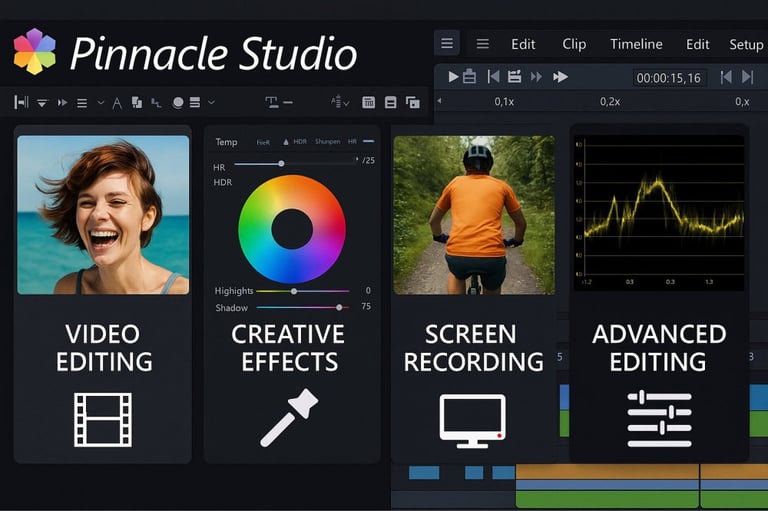This screenshot has height=511, width=768.
Task: Click the overlapping pages copy icon
Action: point(137,102)
